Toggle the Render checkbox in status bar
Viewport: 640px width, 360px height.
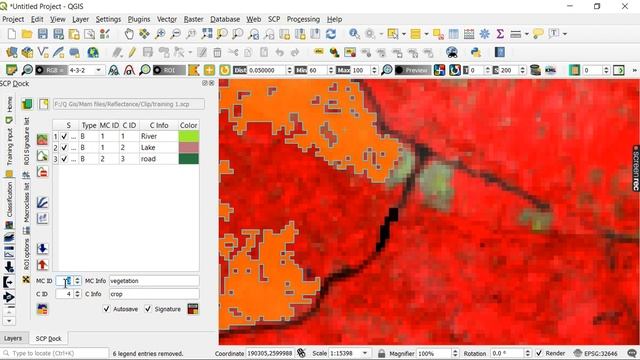pyautogui.click(x=539, y=353)
